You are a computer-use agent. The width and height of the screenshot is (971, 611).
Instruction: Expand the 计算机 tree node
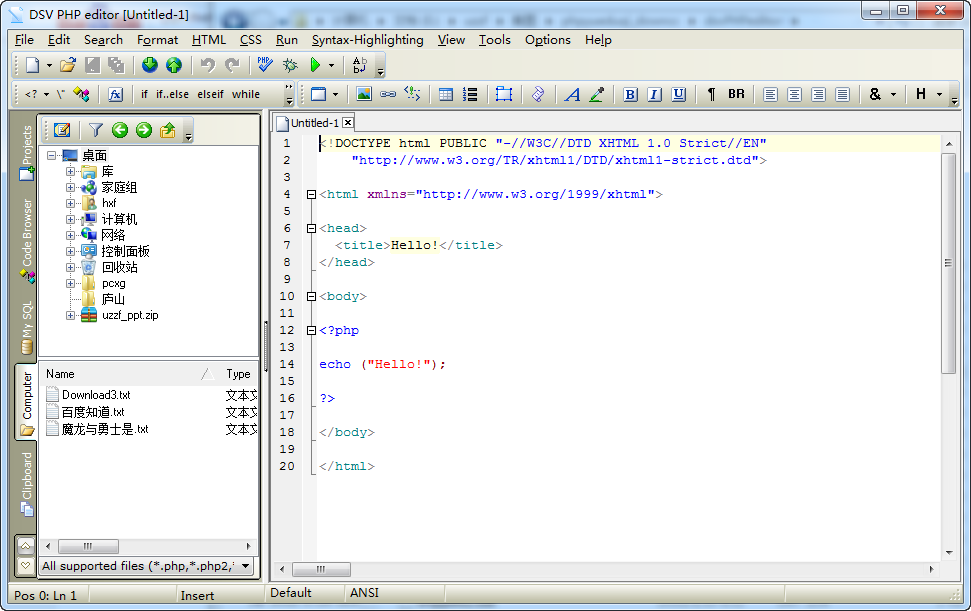pos(71,219)
